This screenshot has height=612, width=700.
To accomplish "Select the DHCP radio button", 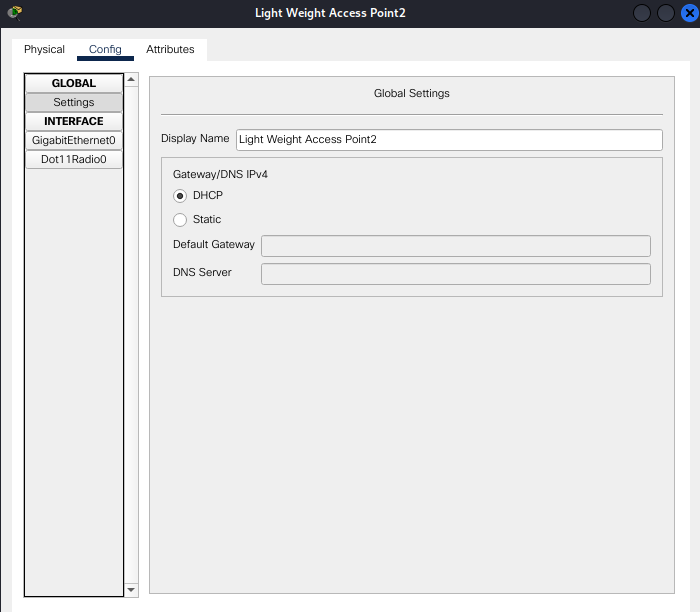I will click(x=180, y=196).
